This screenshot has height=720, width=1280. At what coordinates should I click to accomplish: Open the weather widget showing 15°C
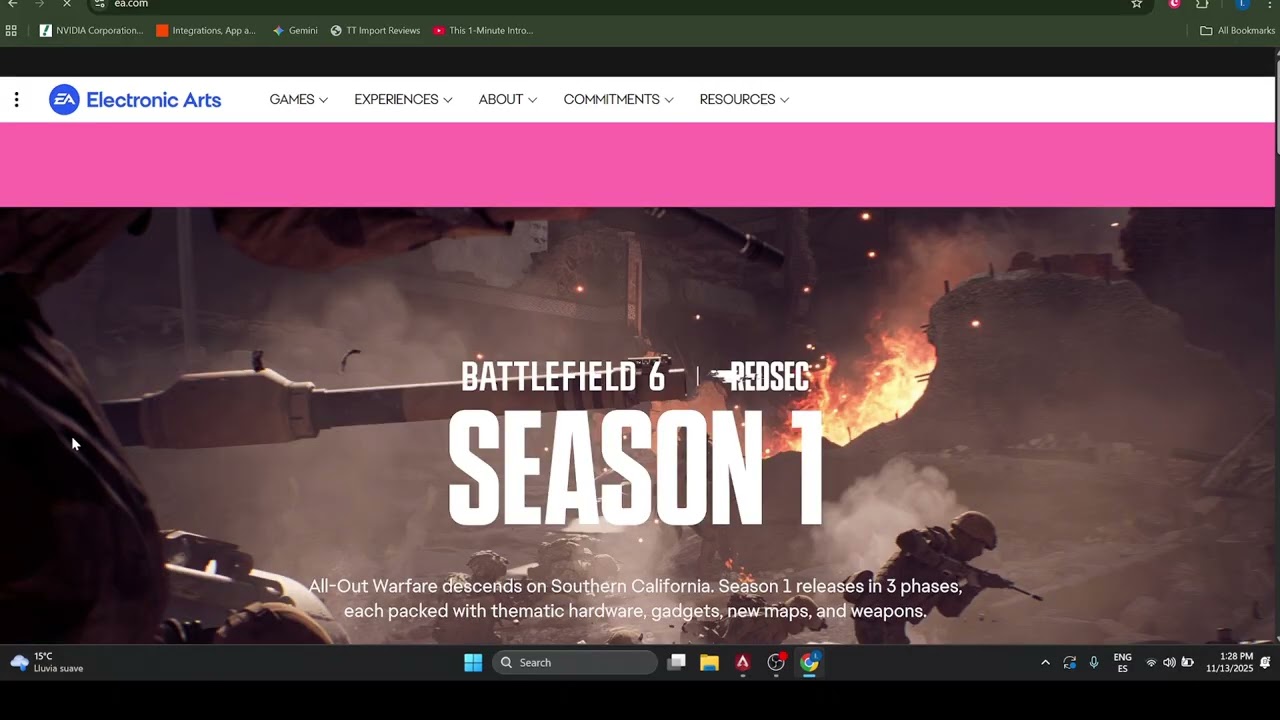tap(47, 662)
